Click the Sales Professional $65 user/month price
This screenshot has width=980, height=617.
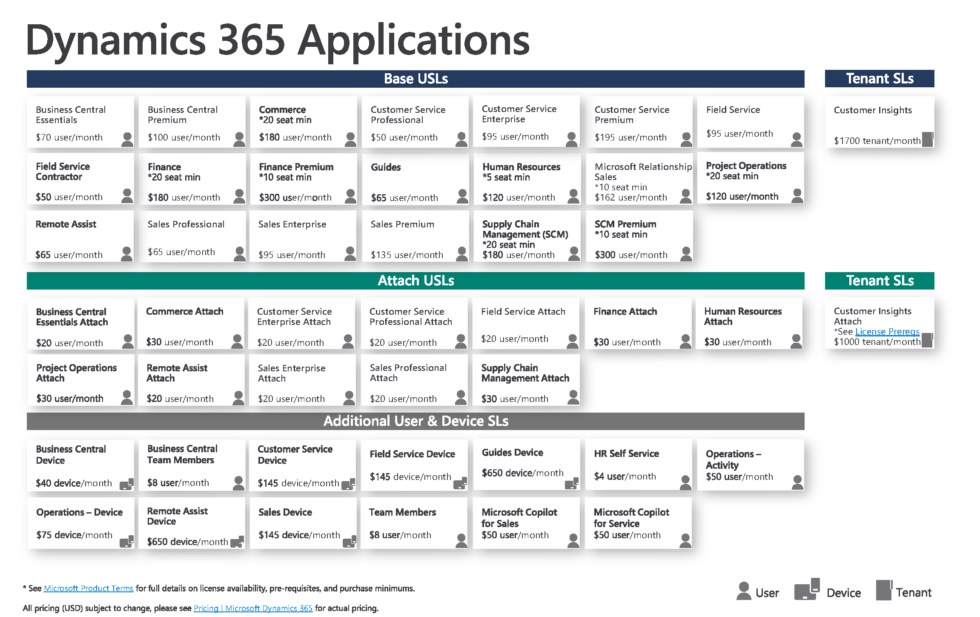click(x=181, y=252)
